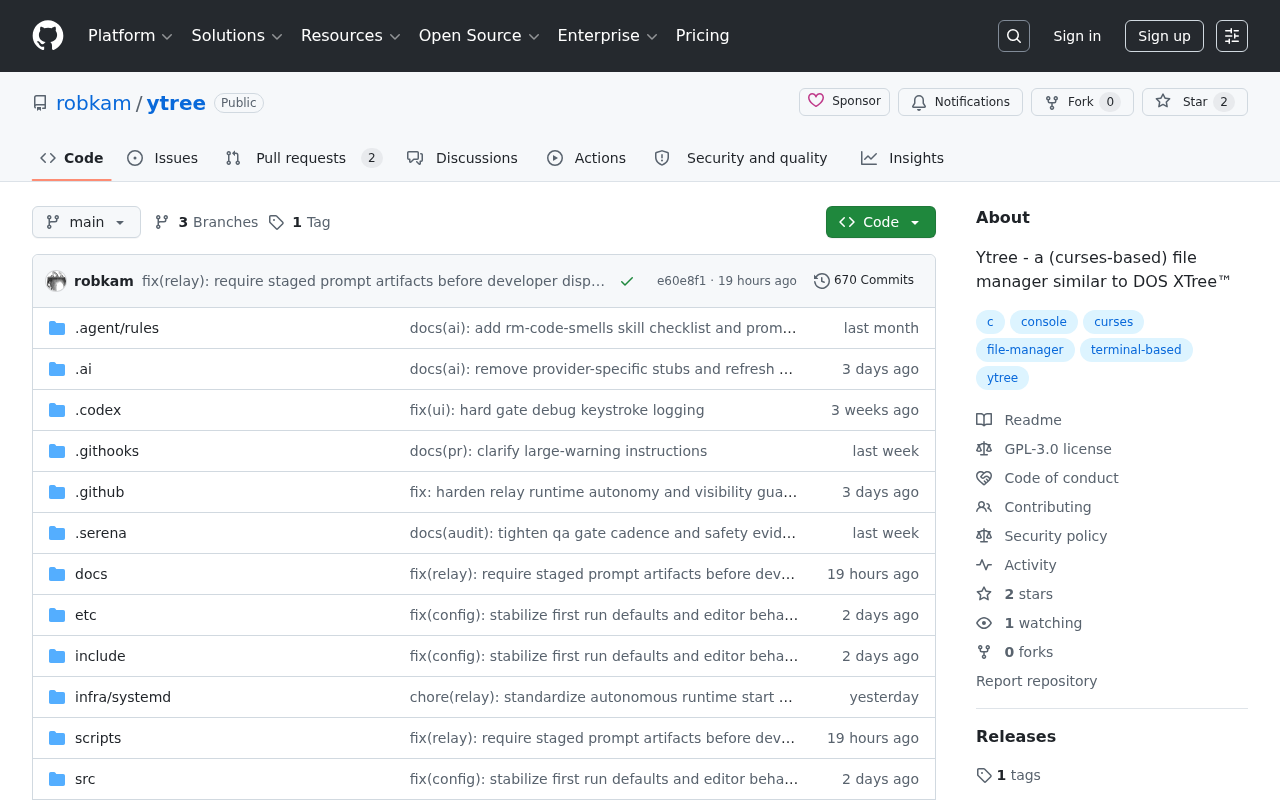View the 1 Tag link

click(300, 222)
